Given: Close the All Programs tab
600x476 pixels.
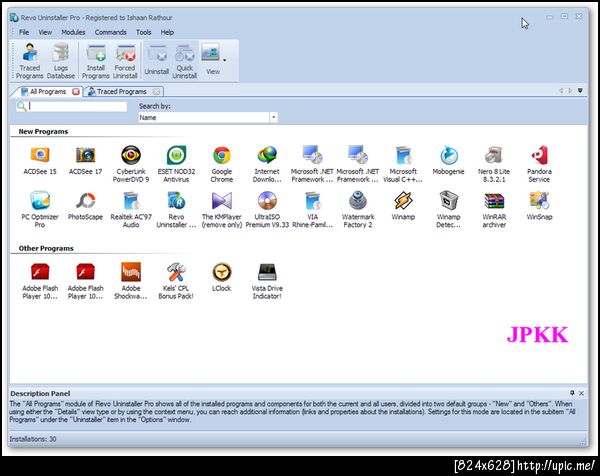Looking at the screenshot, I should (x=76, y=91).
